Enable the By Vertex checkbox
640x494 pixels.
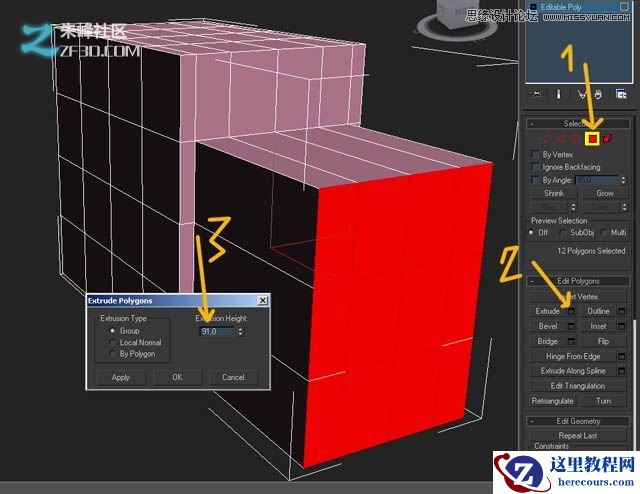tap(535, 155)
